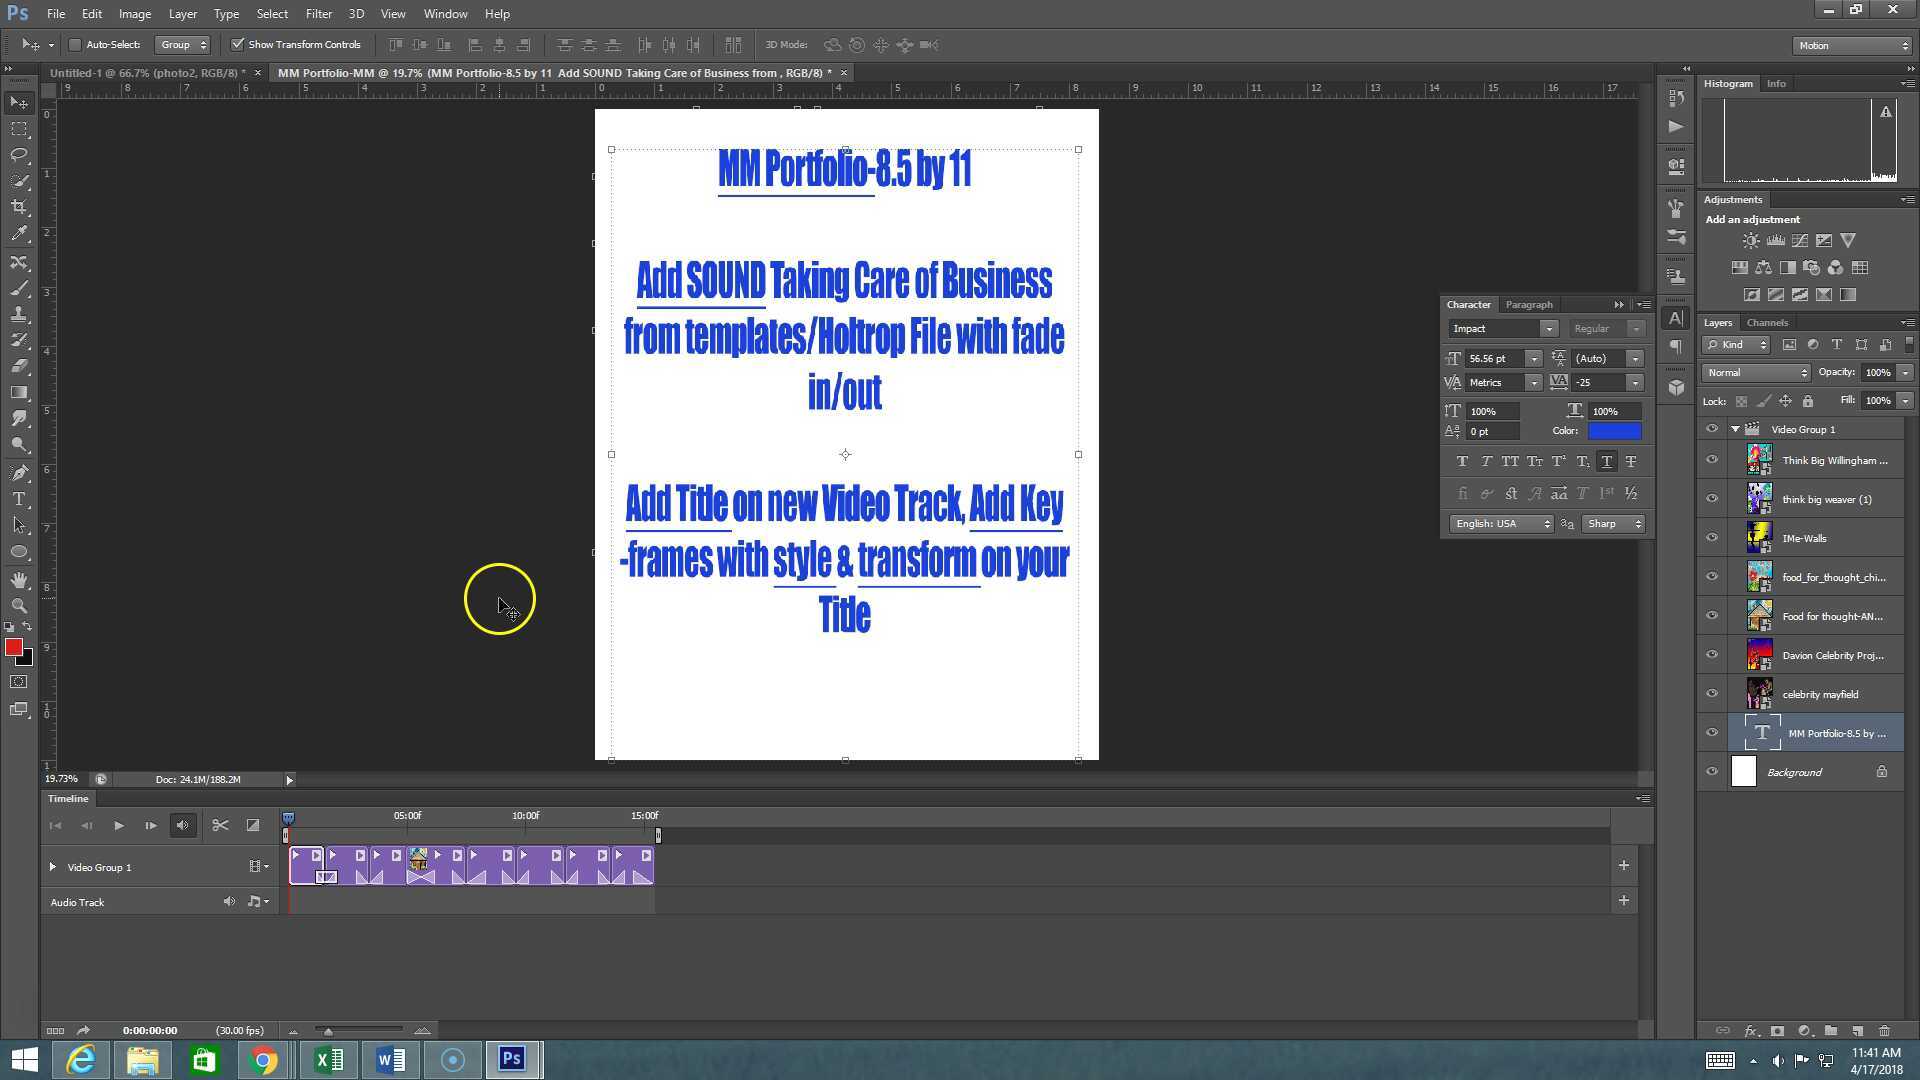Open Excel from the Windows taskbar
Viewport: 1920px width, 1080px height.
[x=329, y=1060]
